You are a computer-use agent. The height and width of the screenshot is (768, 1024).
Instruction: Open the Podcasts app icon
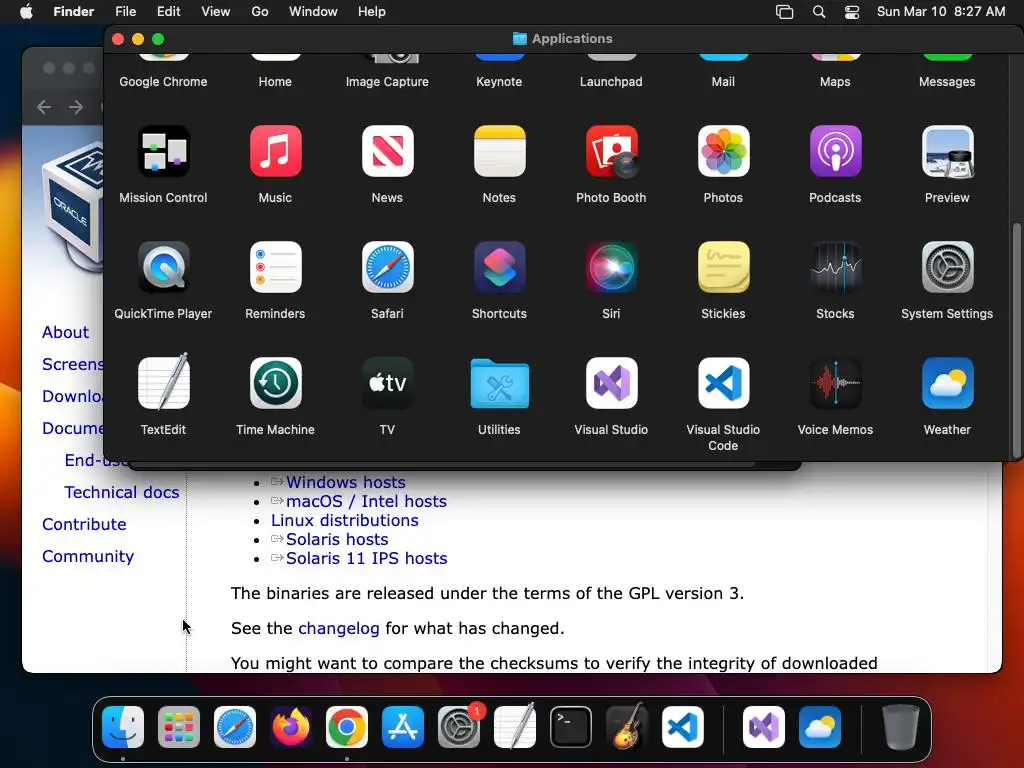coord(835,152)
